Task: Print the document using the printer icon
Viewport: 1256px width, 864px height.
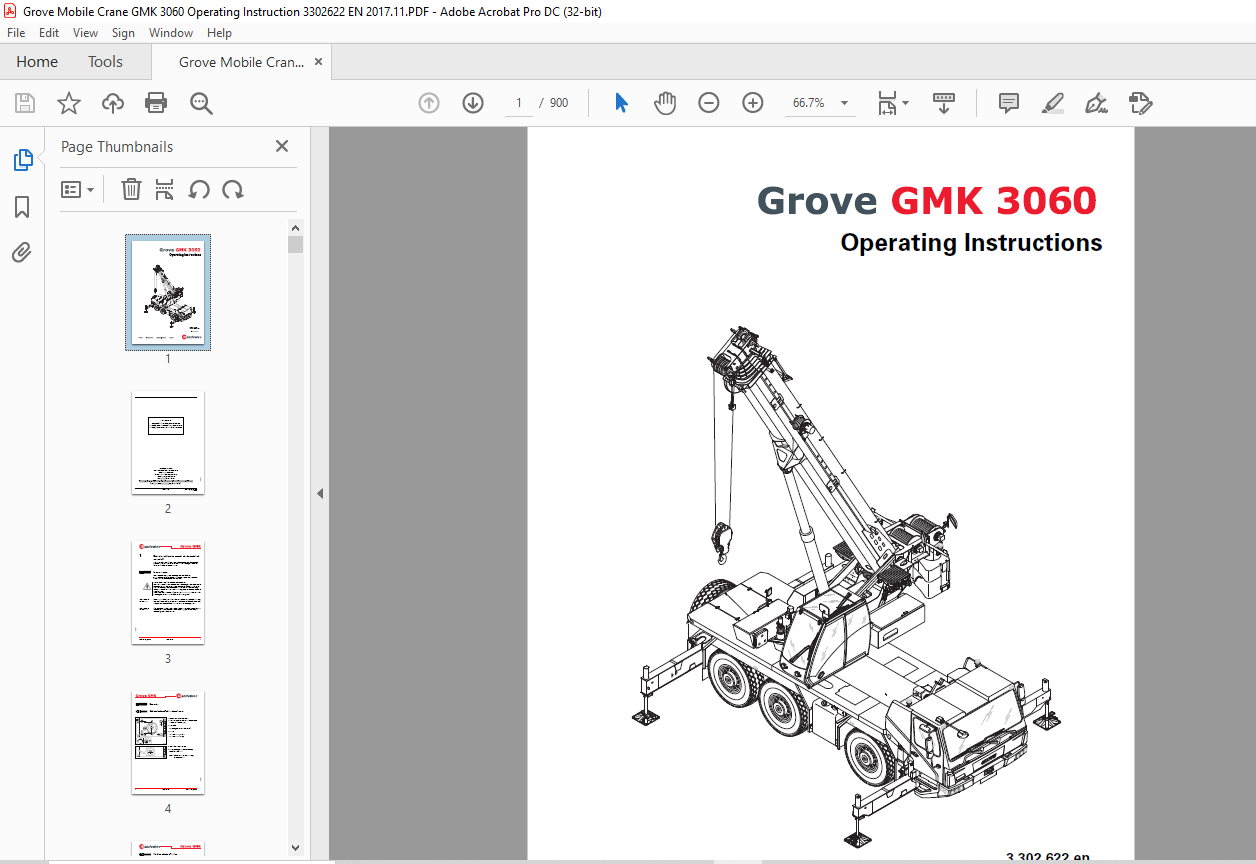Action: pyautogui.click(x=156, y=103)
